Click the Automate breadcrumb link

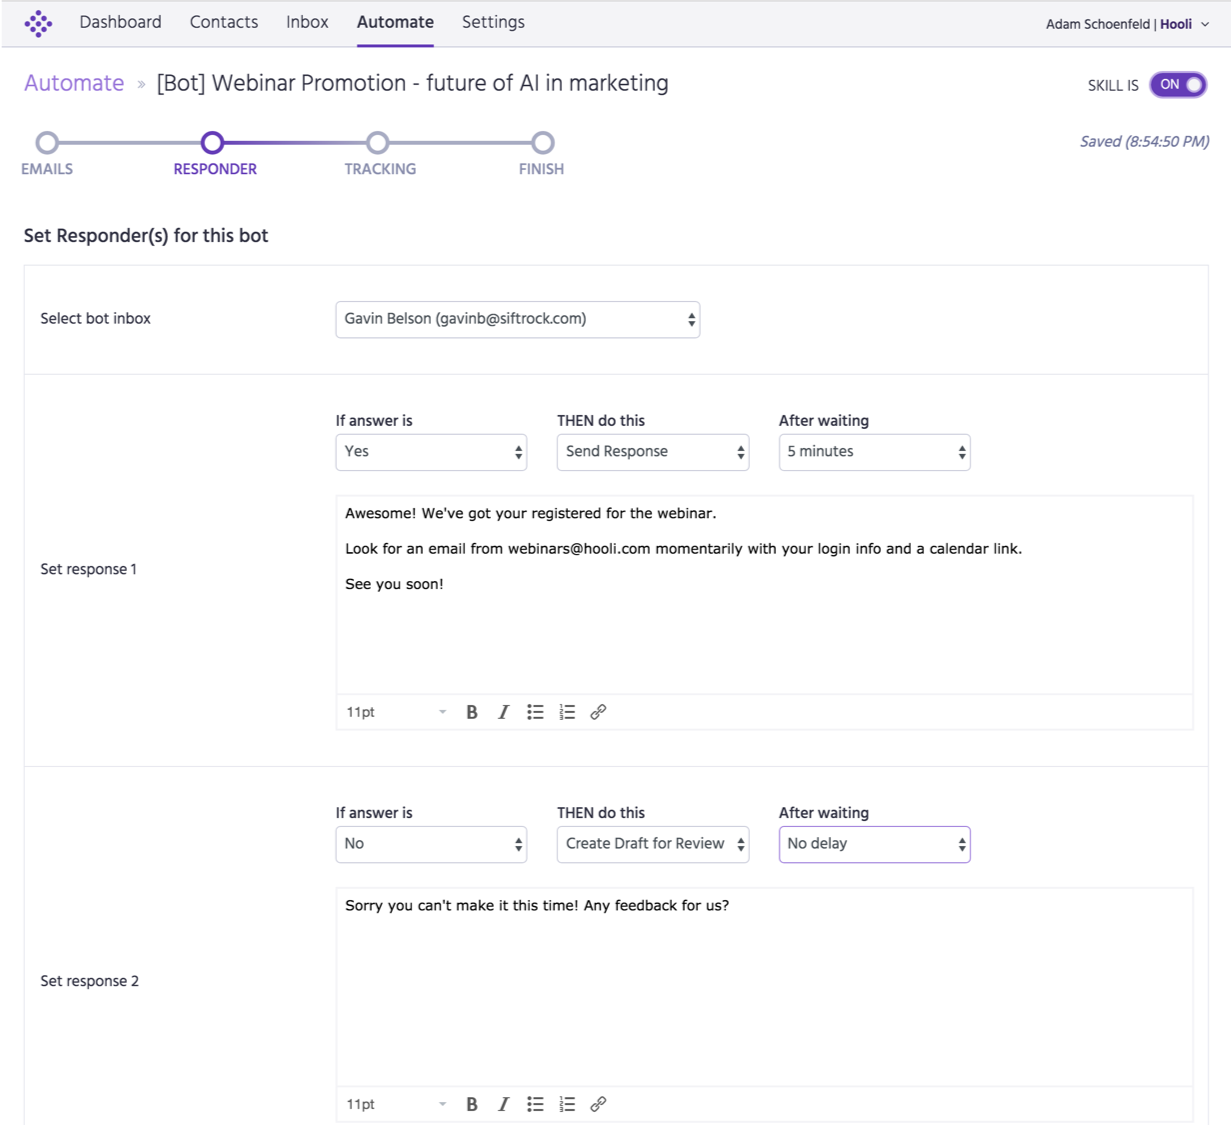[74, 83]
